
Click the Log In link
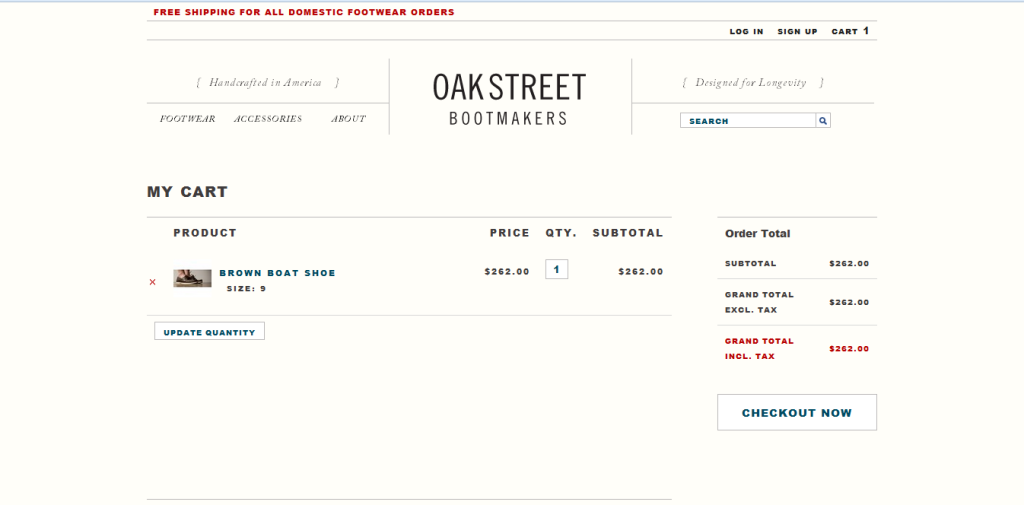[x=746, y=31]
